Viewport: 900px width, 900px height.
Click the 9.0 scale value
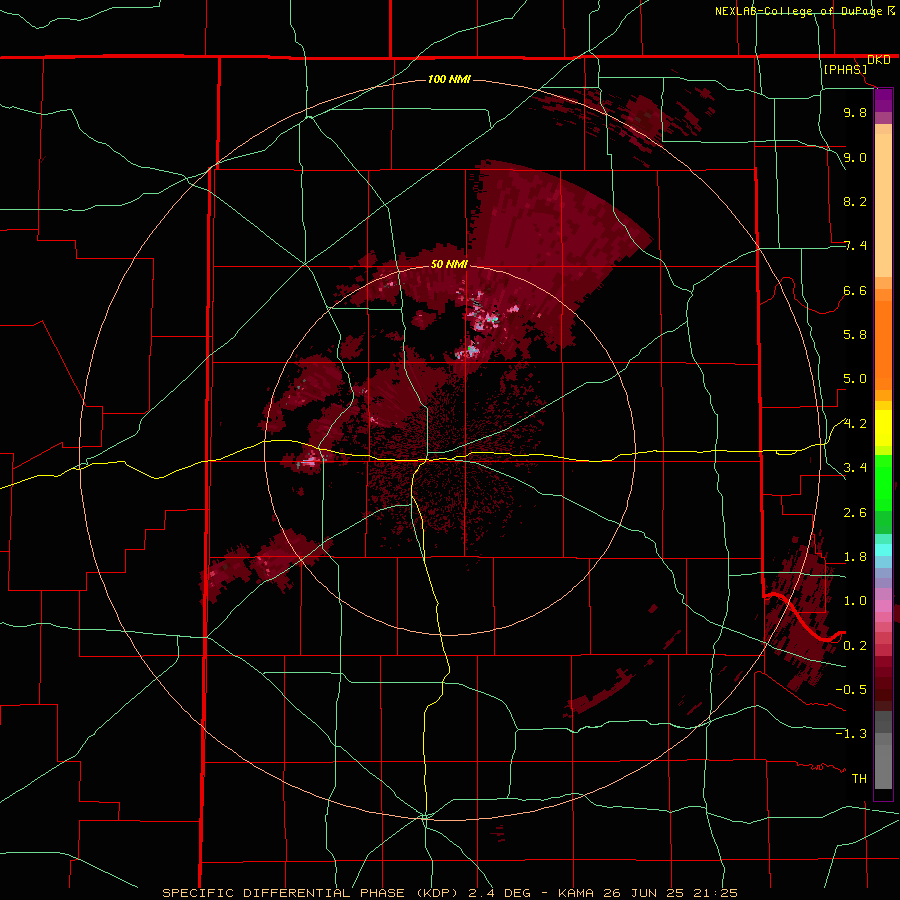click(x=855, y=157)
